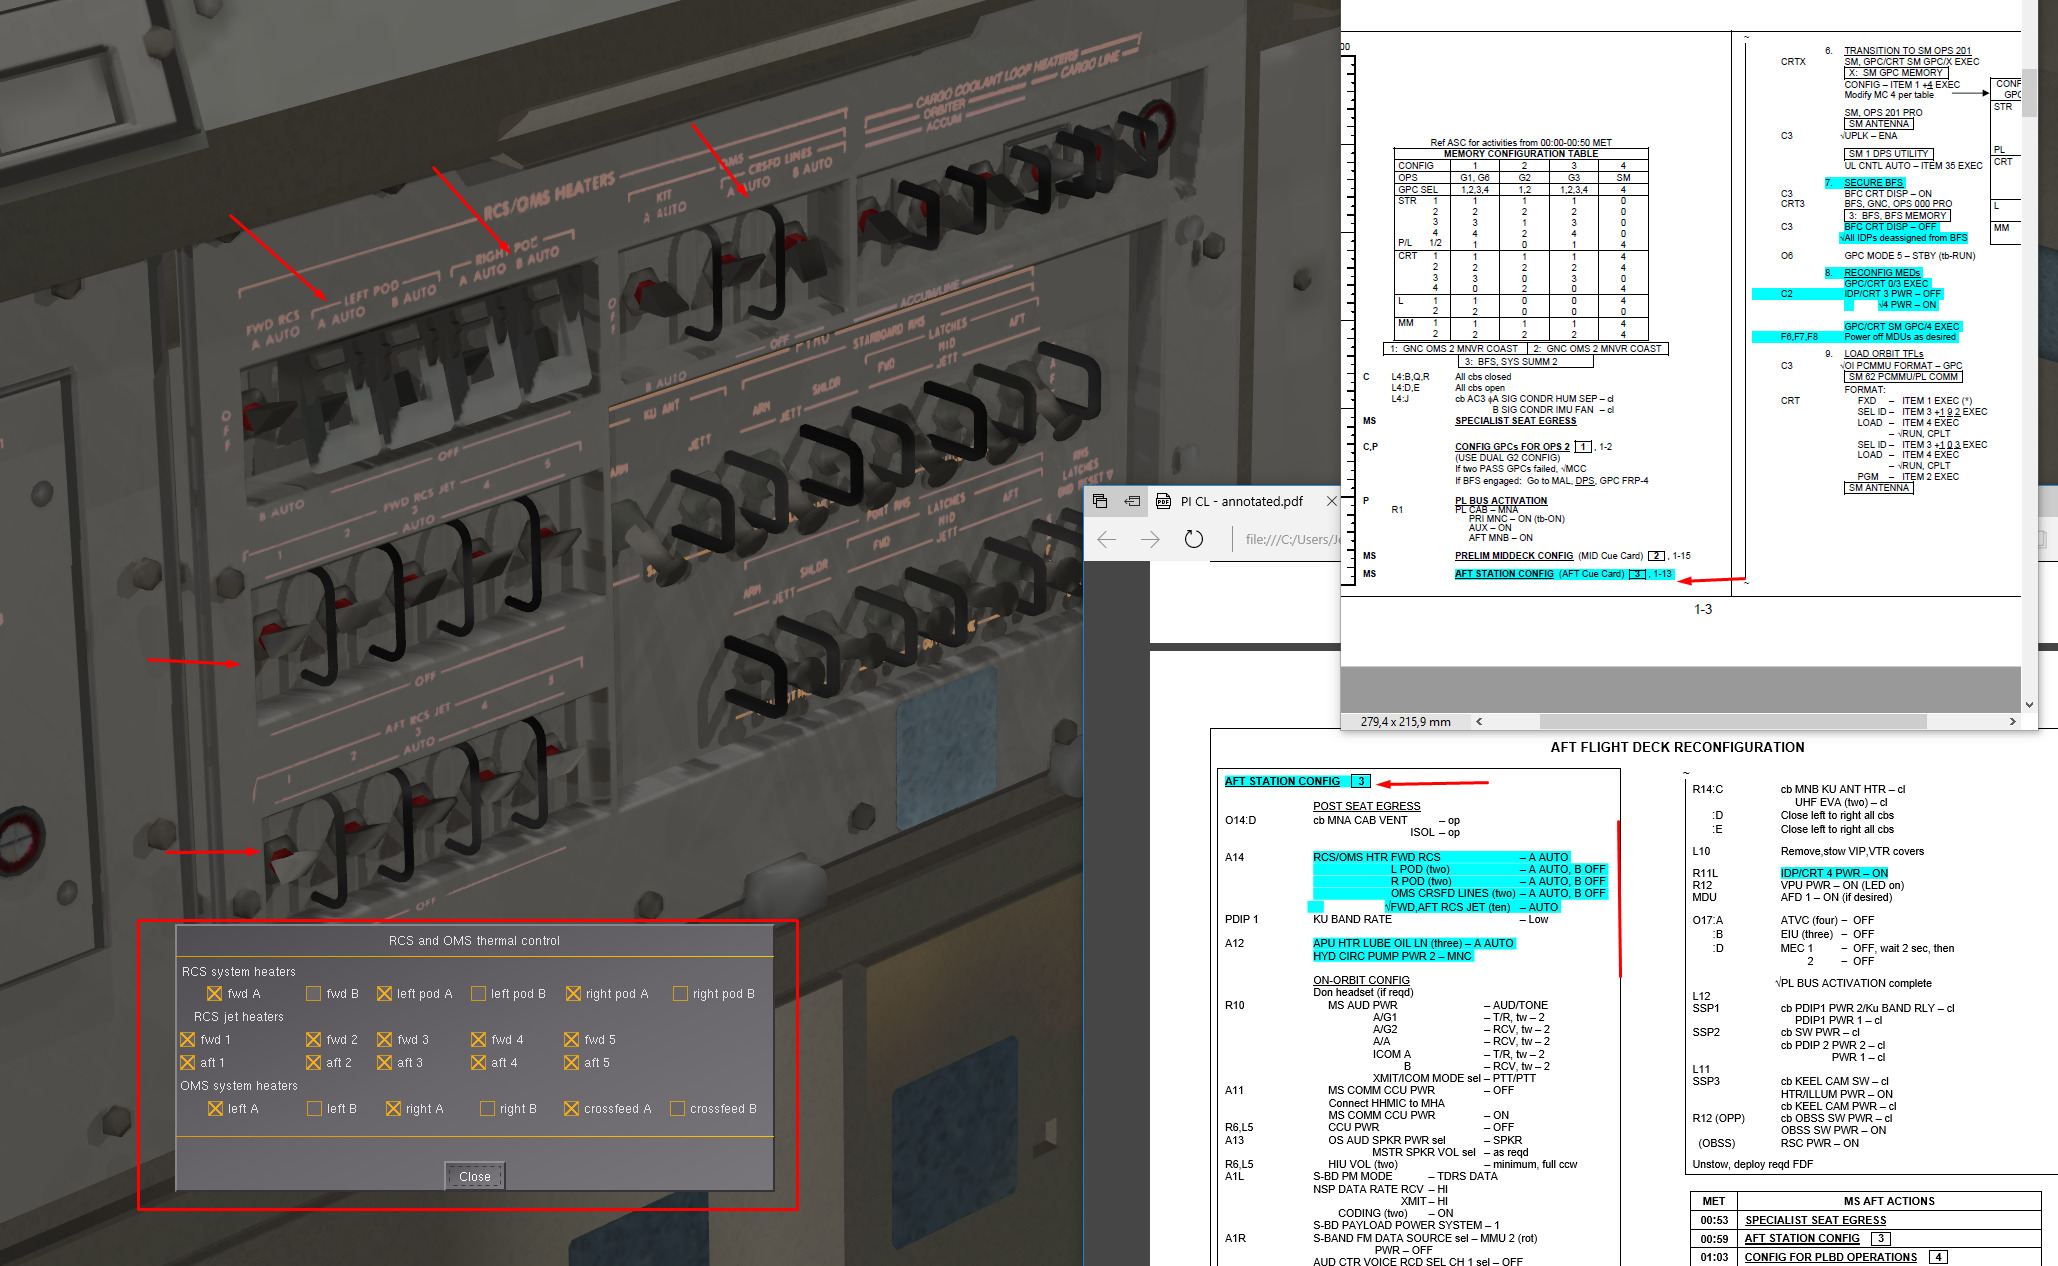Click the browser forward arrow
Screen dimensions: 2058x1266
[1150, 539]
